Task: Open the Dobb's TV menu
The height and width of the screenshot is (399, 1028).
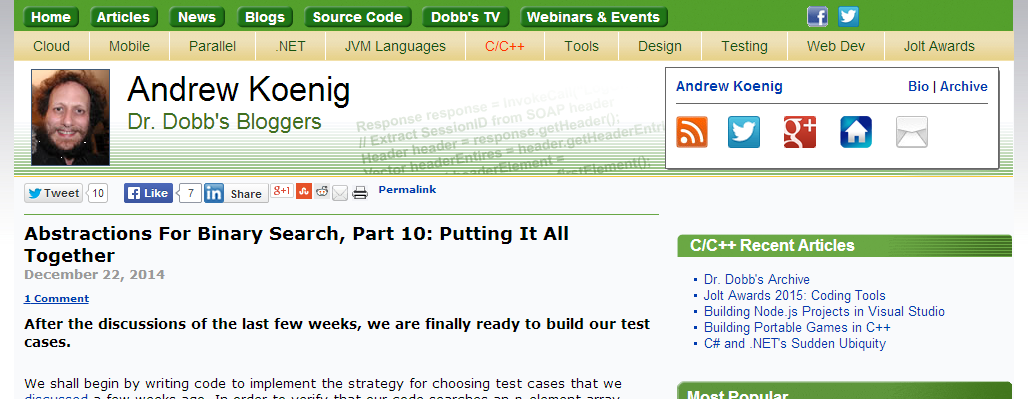Action: [465, 17]
